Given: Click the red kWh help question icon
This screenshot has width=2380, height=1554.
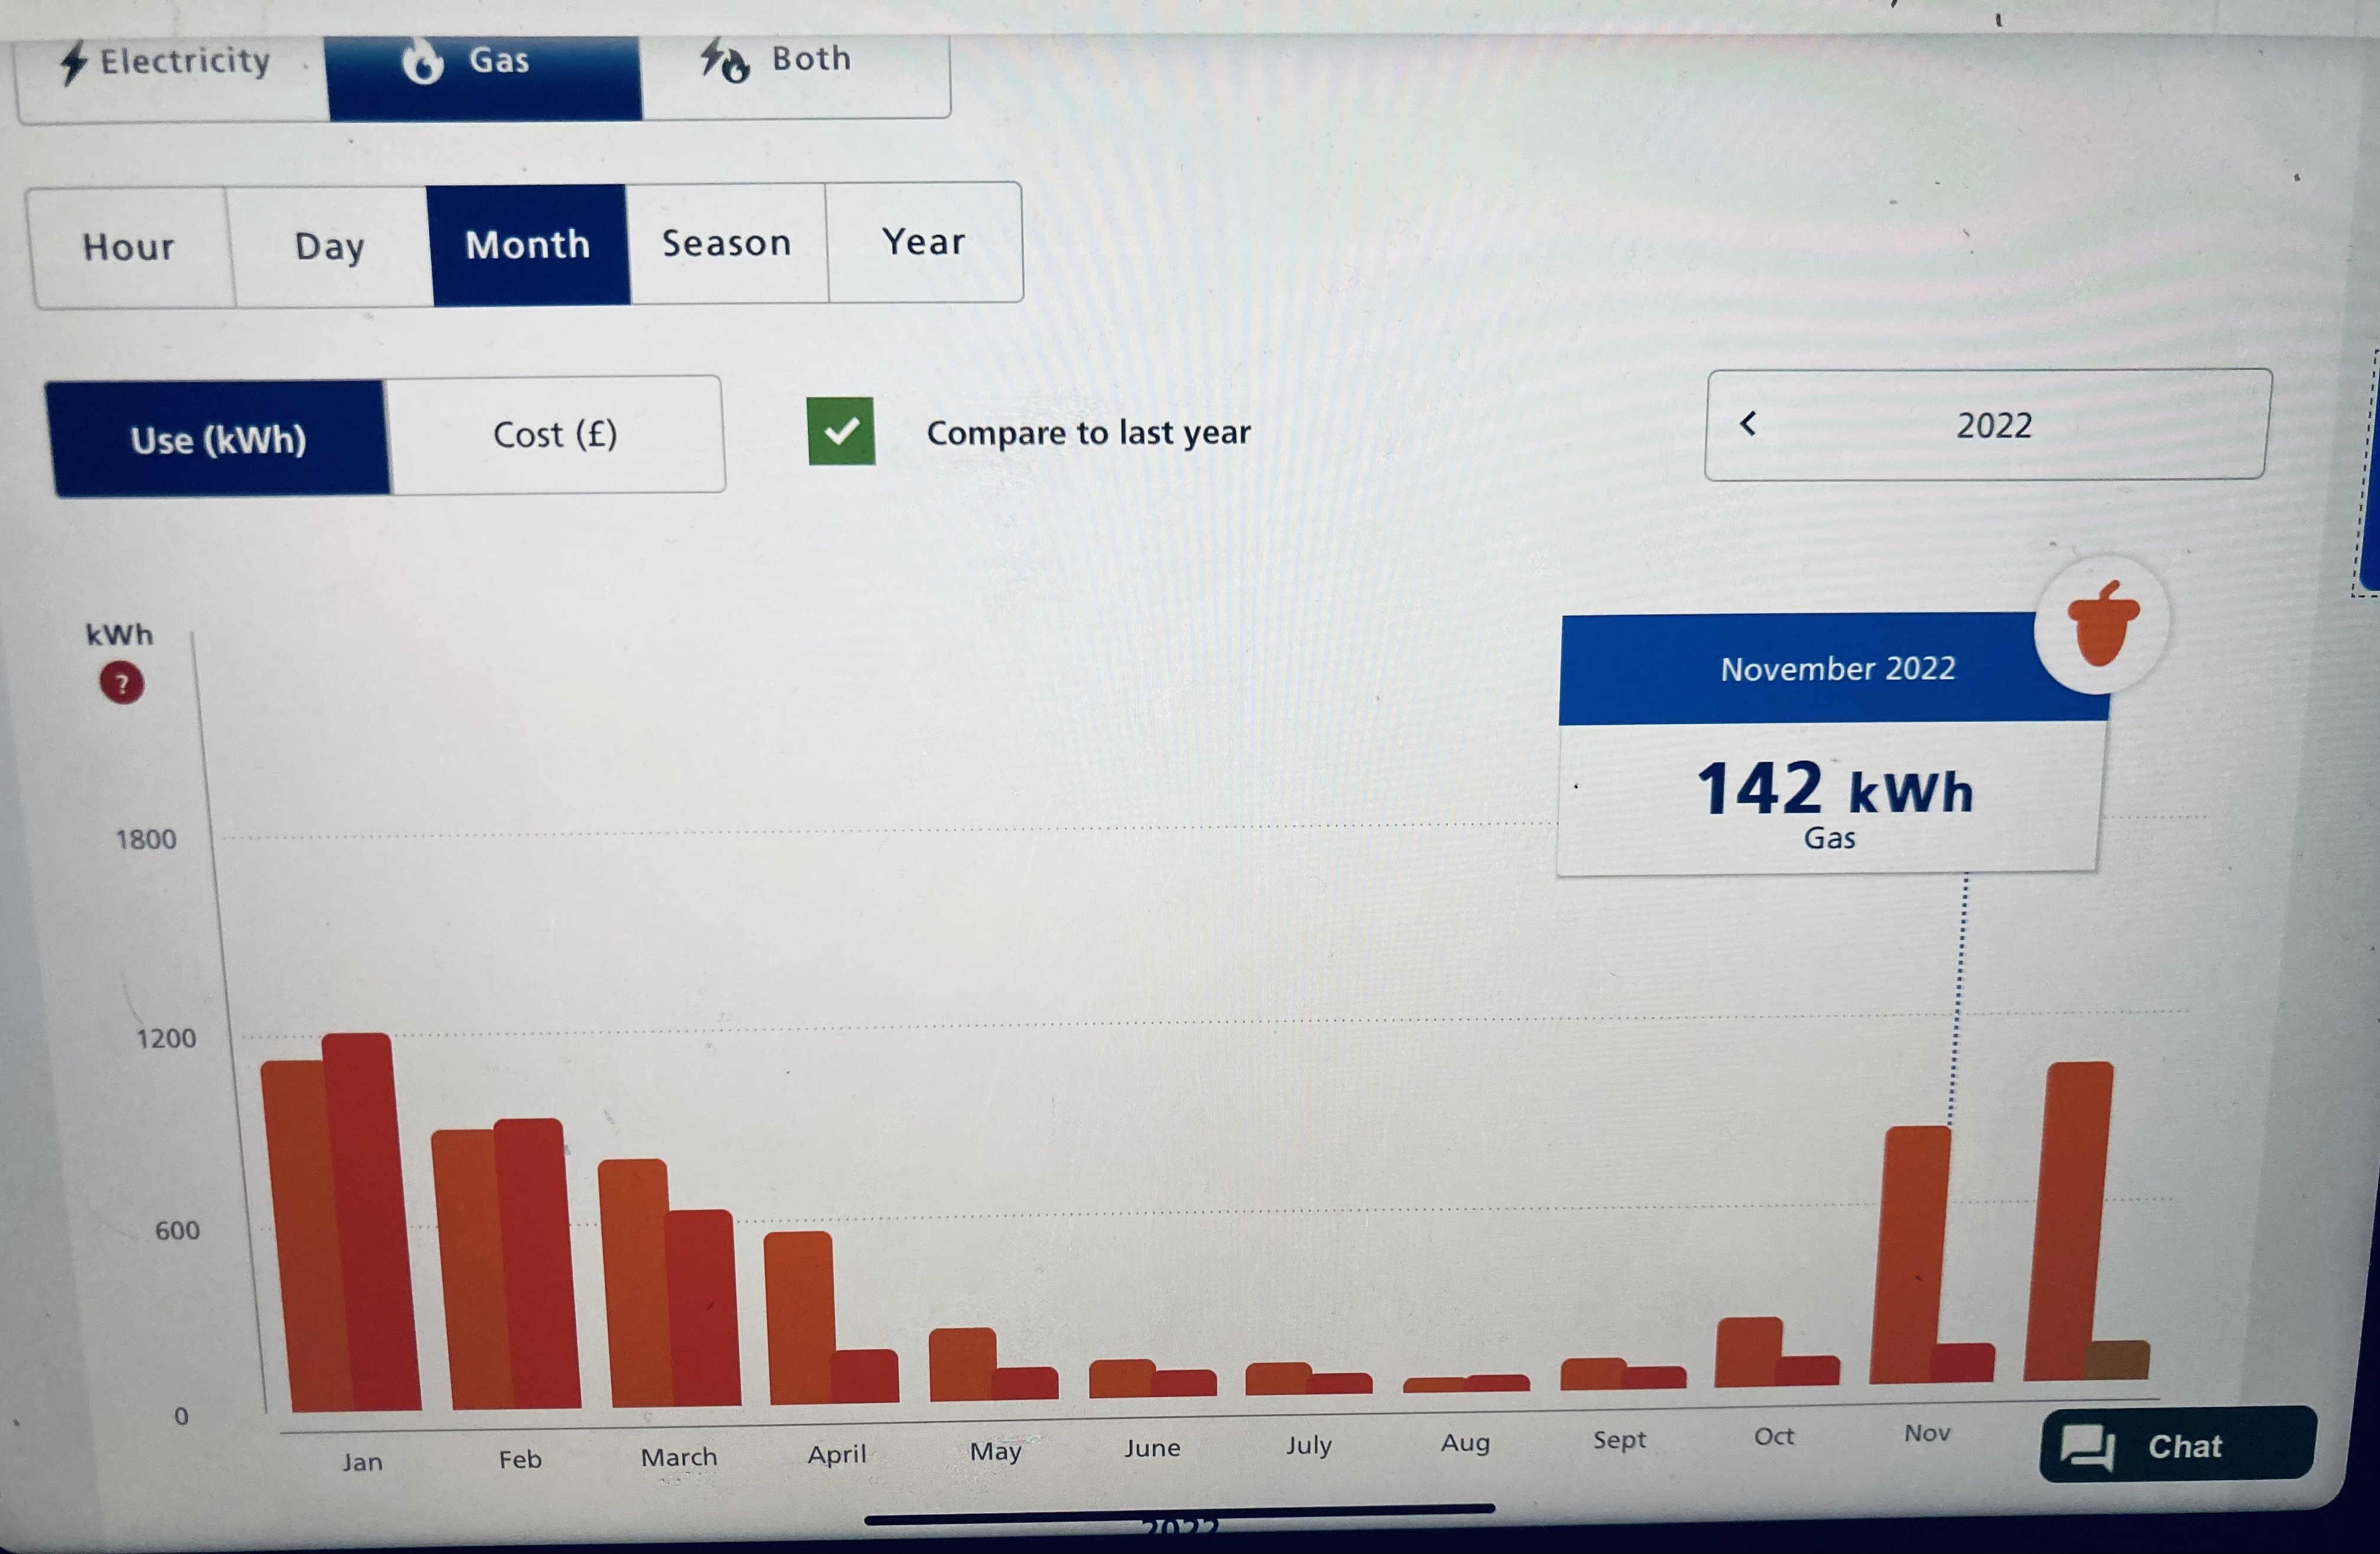Looking at the screenshot, I should click(121, 684).
